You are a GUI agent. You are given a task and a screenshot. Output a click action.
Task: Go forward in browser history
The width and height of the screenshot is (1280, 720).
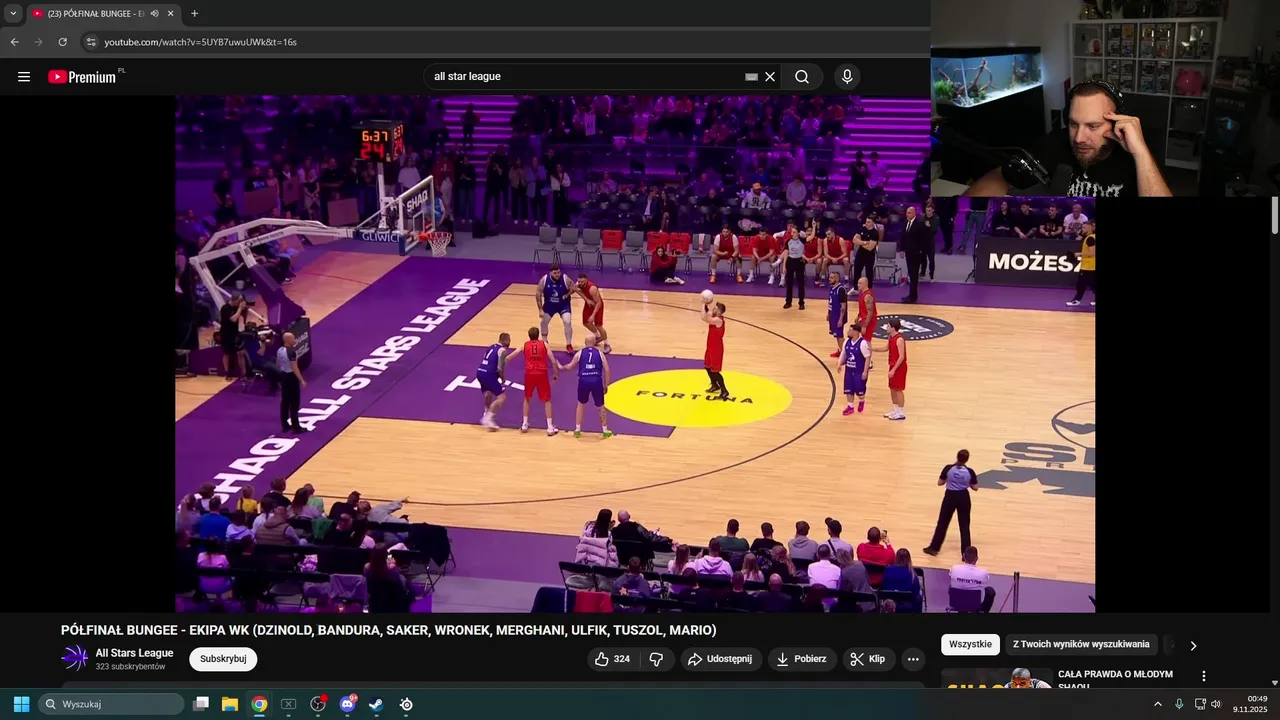tap(38, 42)
